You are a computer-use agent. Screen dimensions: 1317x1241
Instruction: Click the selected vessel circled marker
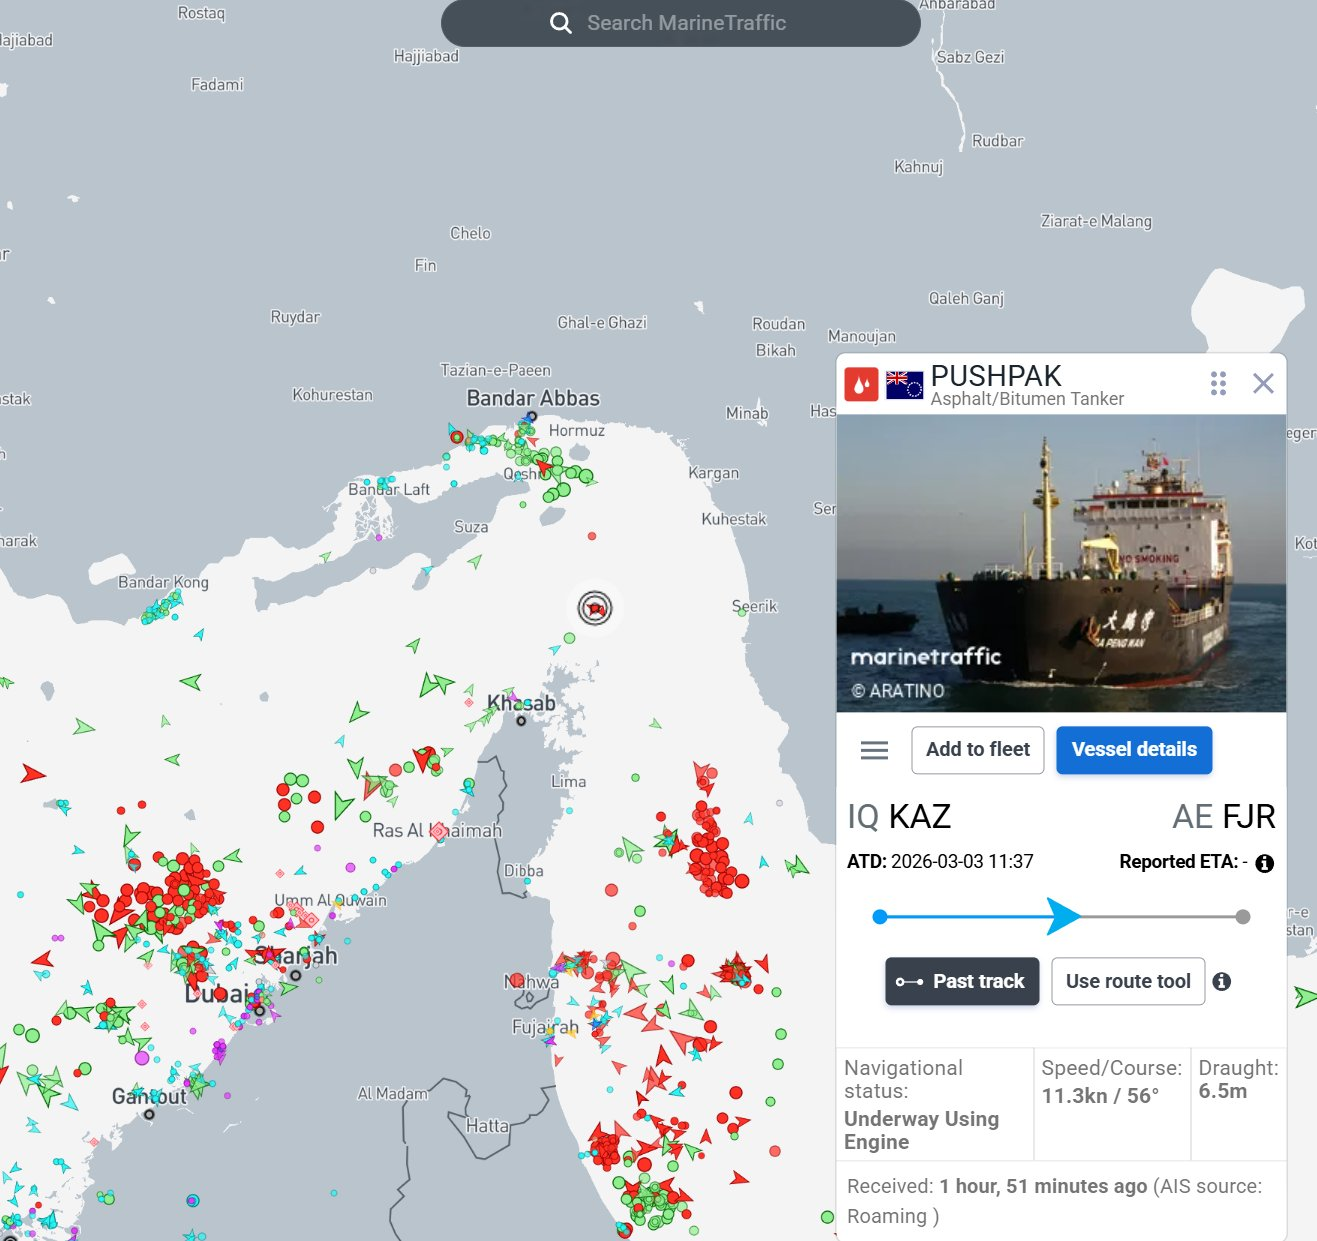pyautogui.click(x=595, y=608)
